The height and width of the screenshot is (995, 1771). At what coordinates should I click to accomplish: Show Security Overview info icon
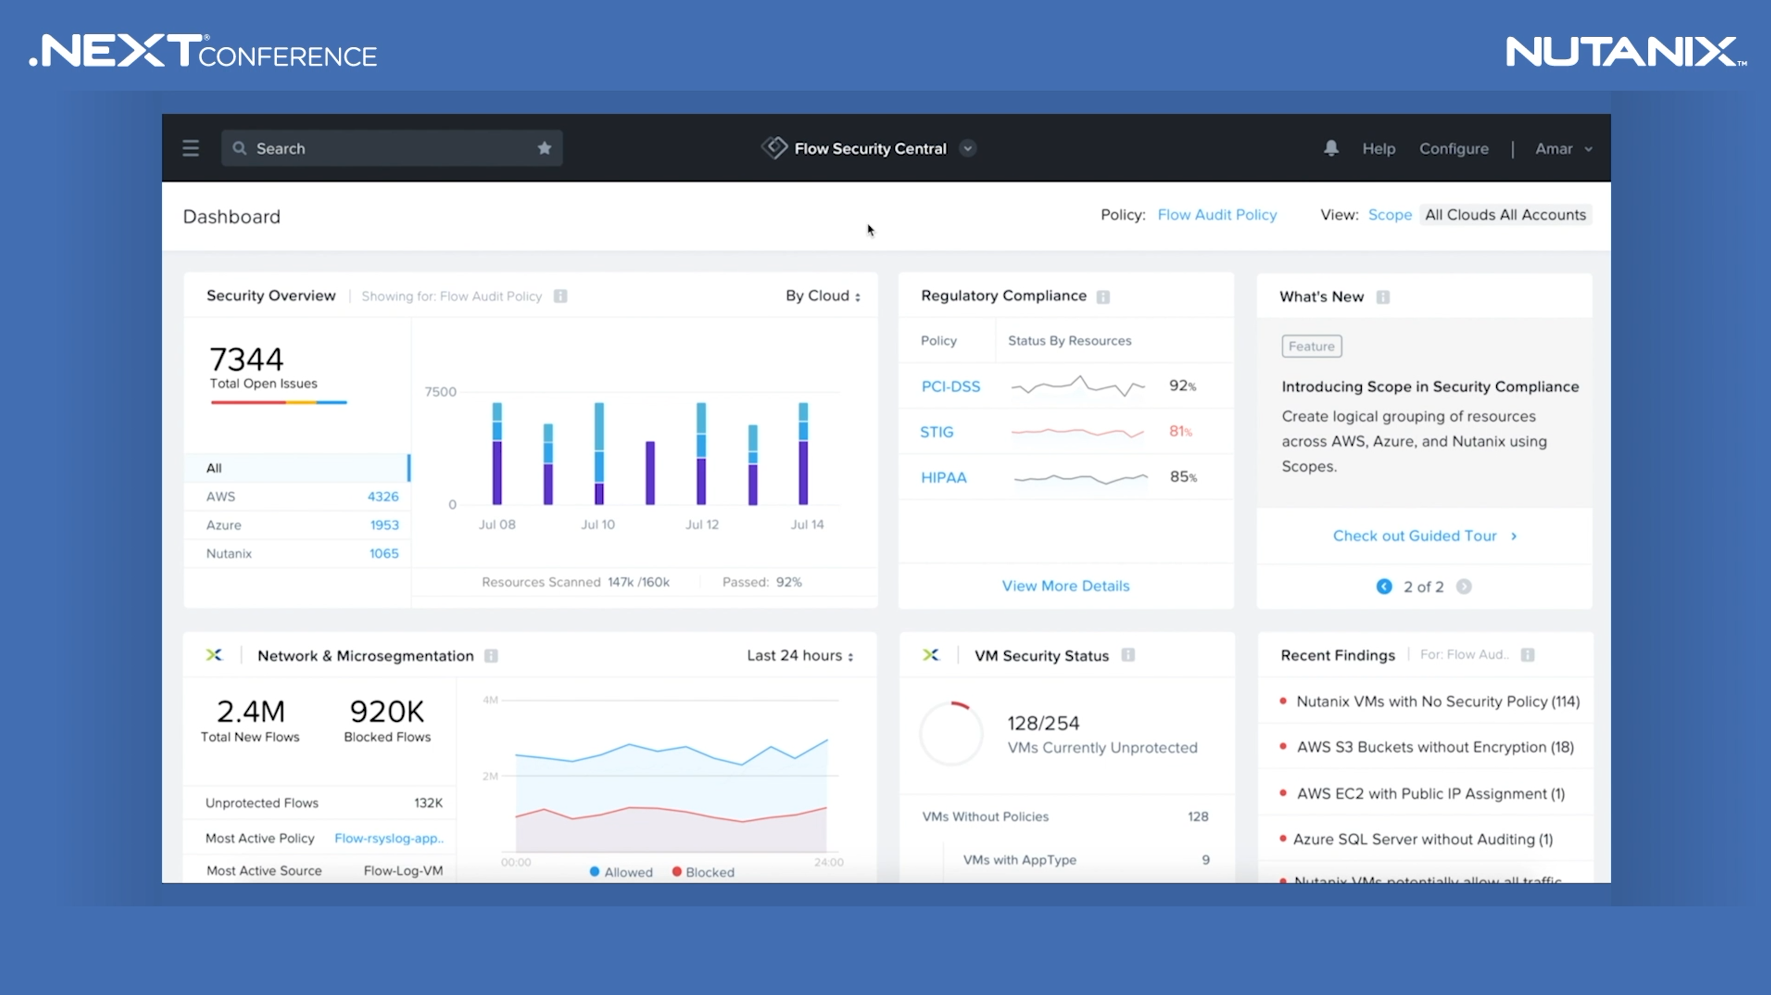tap(560, 296)
